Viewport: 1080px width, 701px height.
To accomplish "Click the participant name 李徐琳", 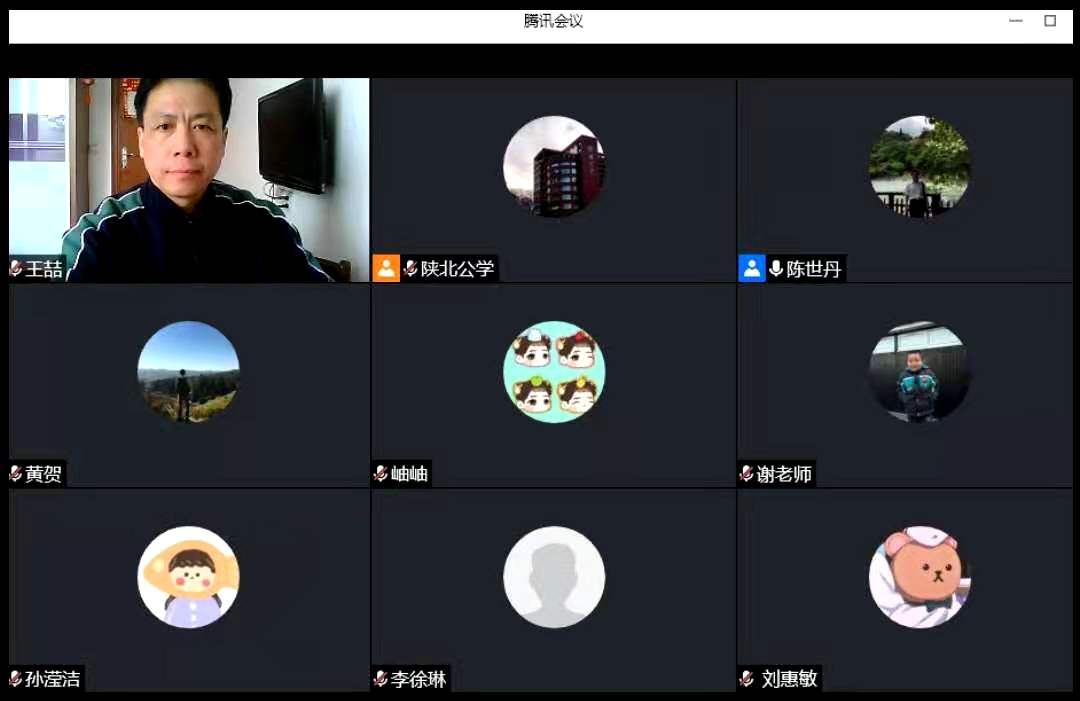I will tap(419, 679).
